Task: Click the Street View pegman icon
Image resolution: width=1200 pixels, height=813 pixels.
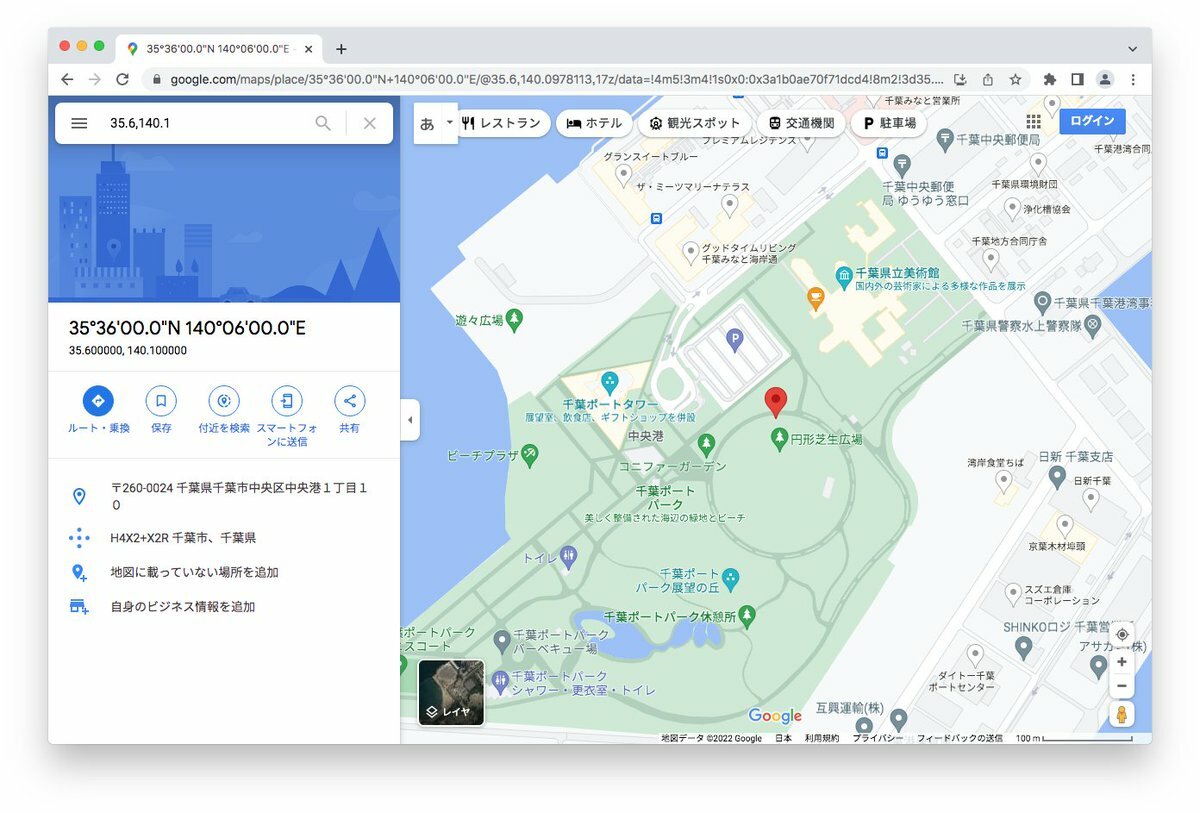Action: click(x=1122, y=714)
